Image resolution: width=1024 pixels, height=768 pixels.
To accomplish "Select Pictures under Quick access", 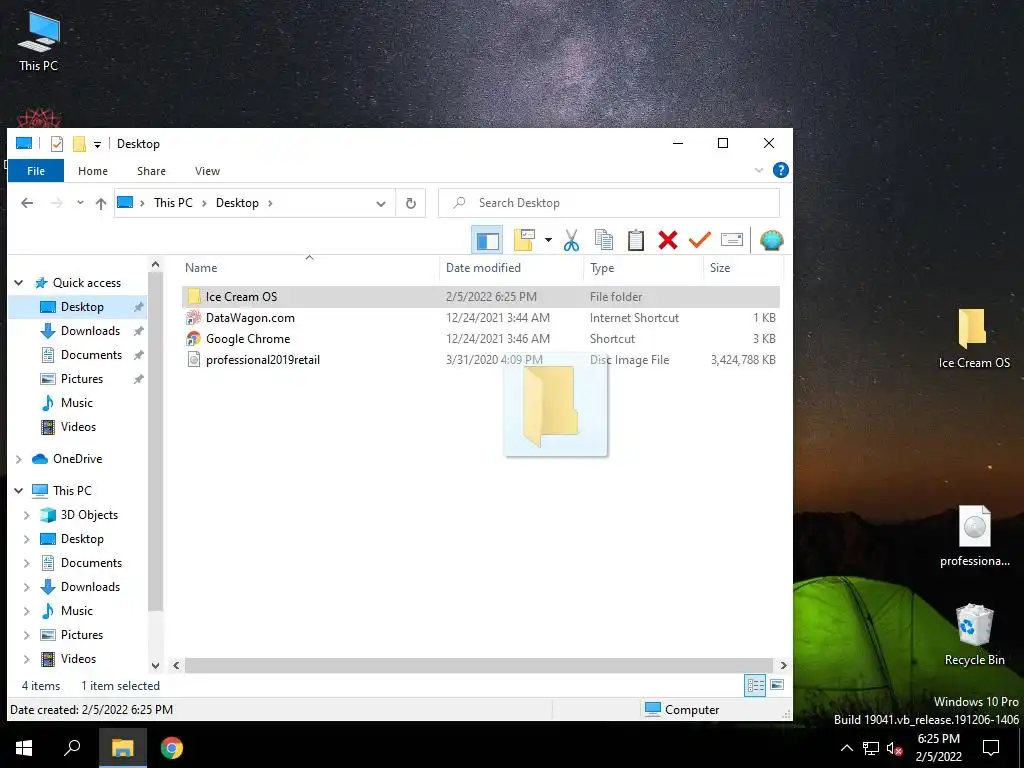I will [82, 379].
